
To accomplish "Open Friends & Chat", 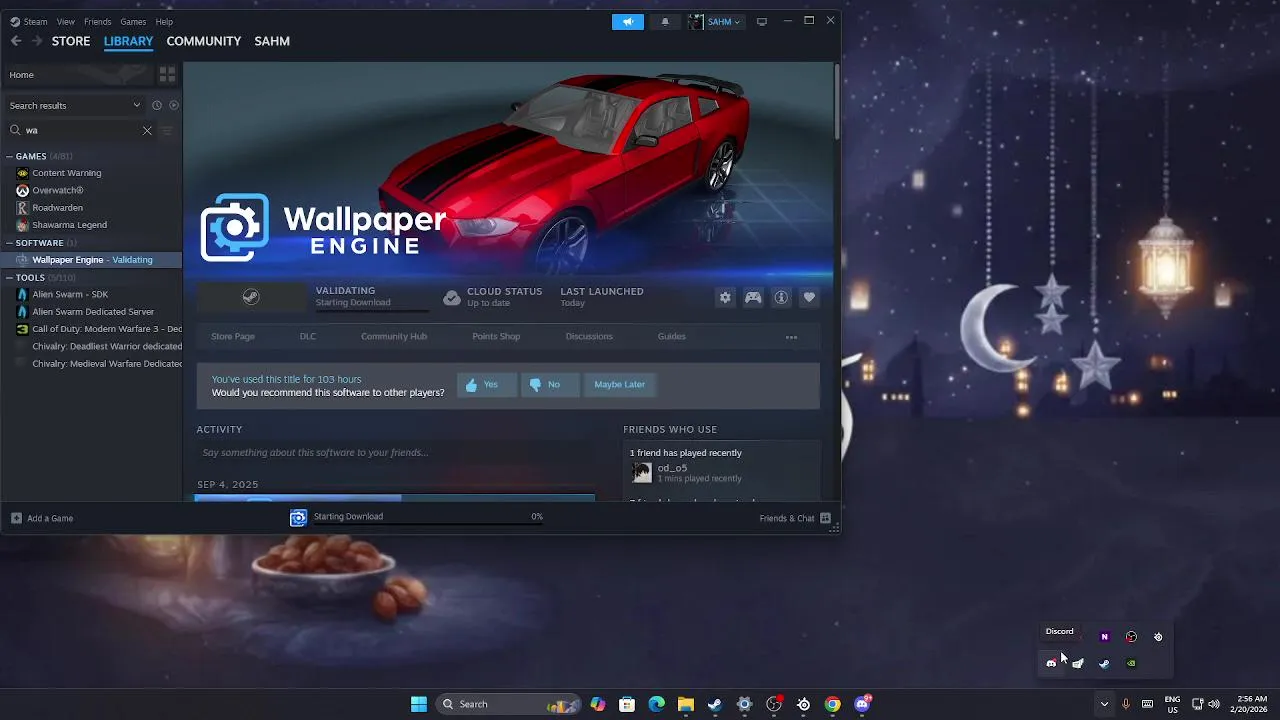I will (795, 518).
